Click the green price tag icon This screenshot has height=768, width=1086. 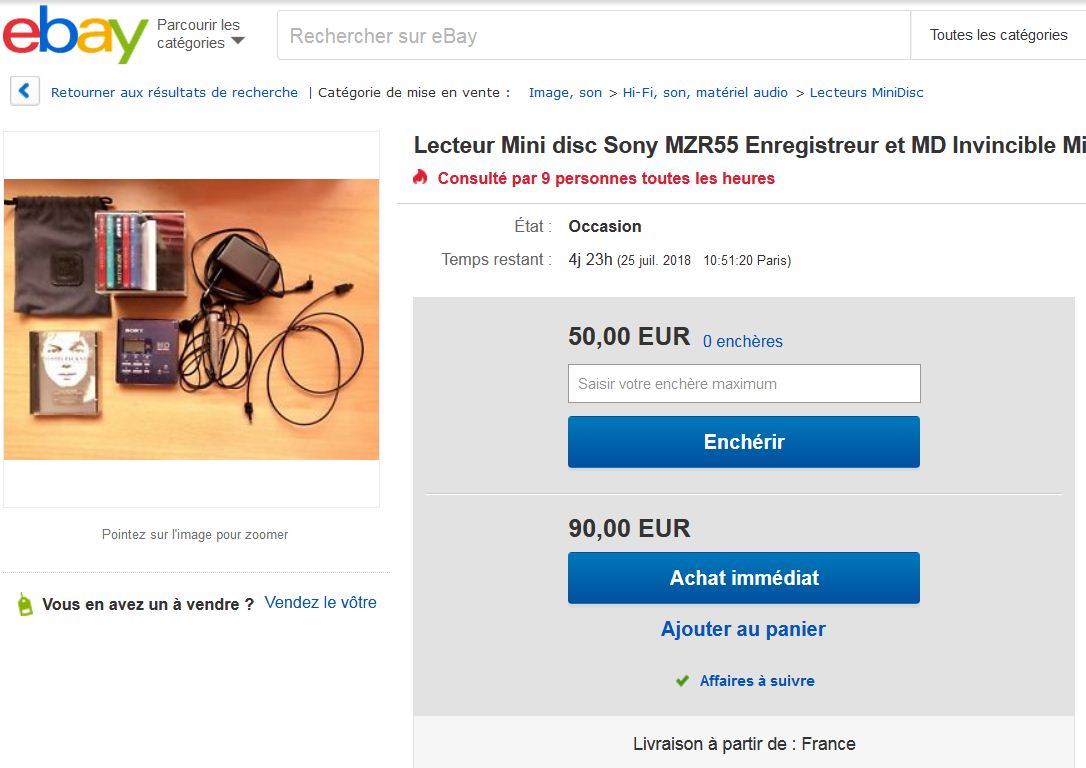click(25, 605)
